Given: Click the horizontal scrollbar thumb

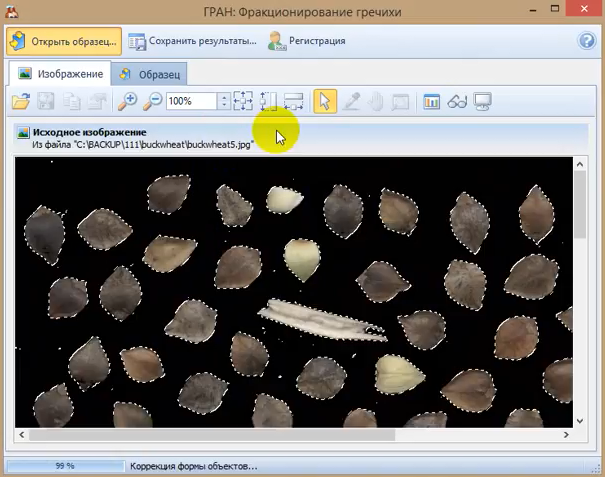Looking at the screenshot, I should pyautogui.click(x=212, y=435).
